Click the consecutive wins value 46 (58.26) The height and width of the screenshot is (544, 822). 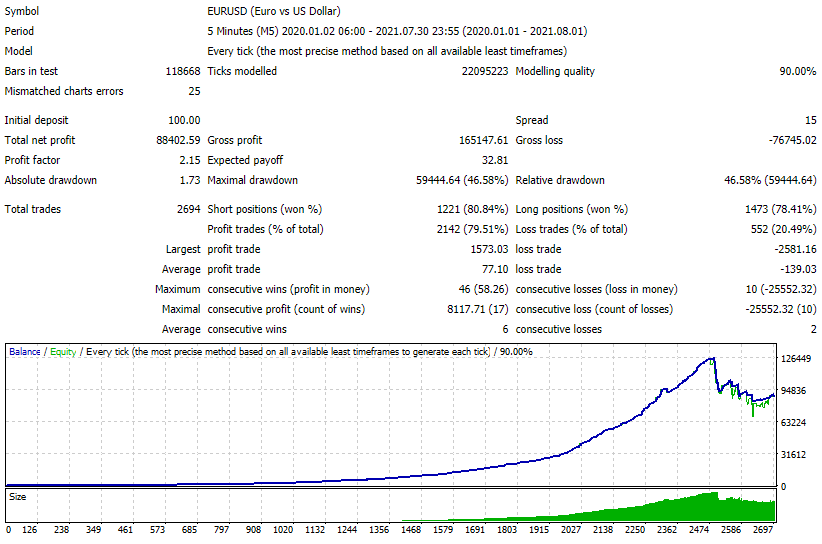[x=483, y=289]
